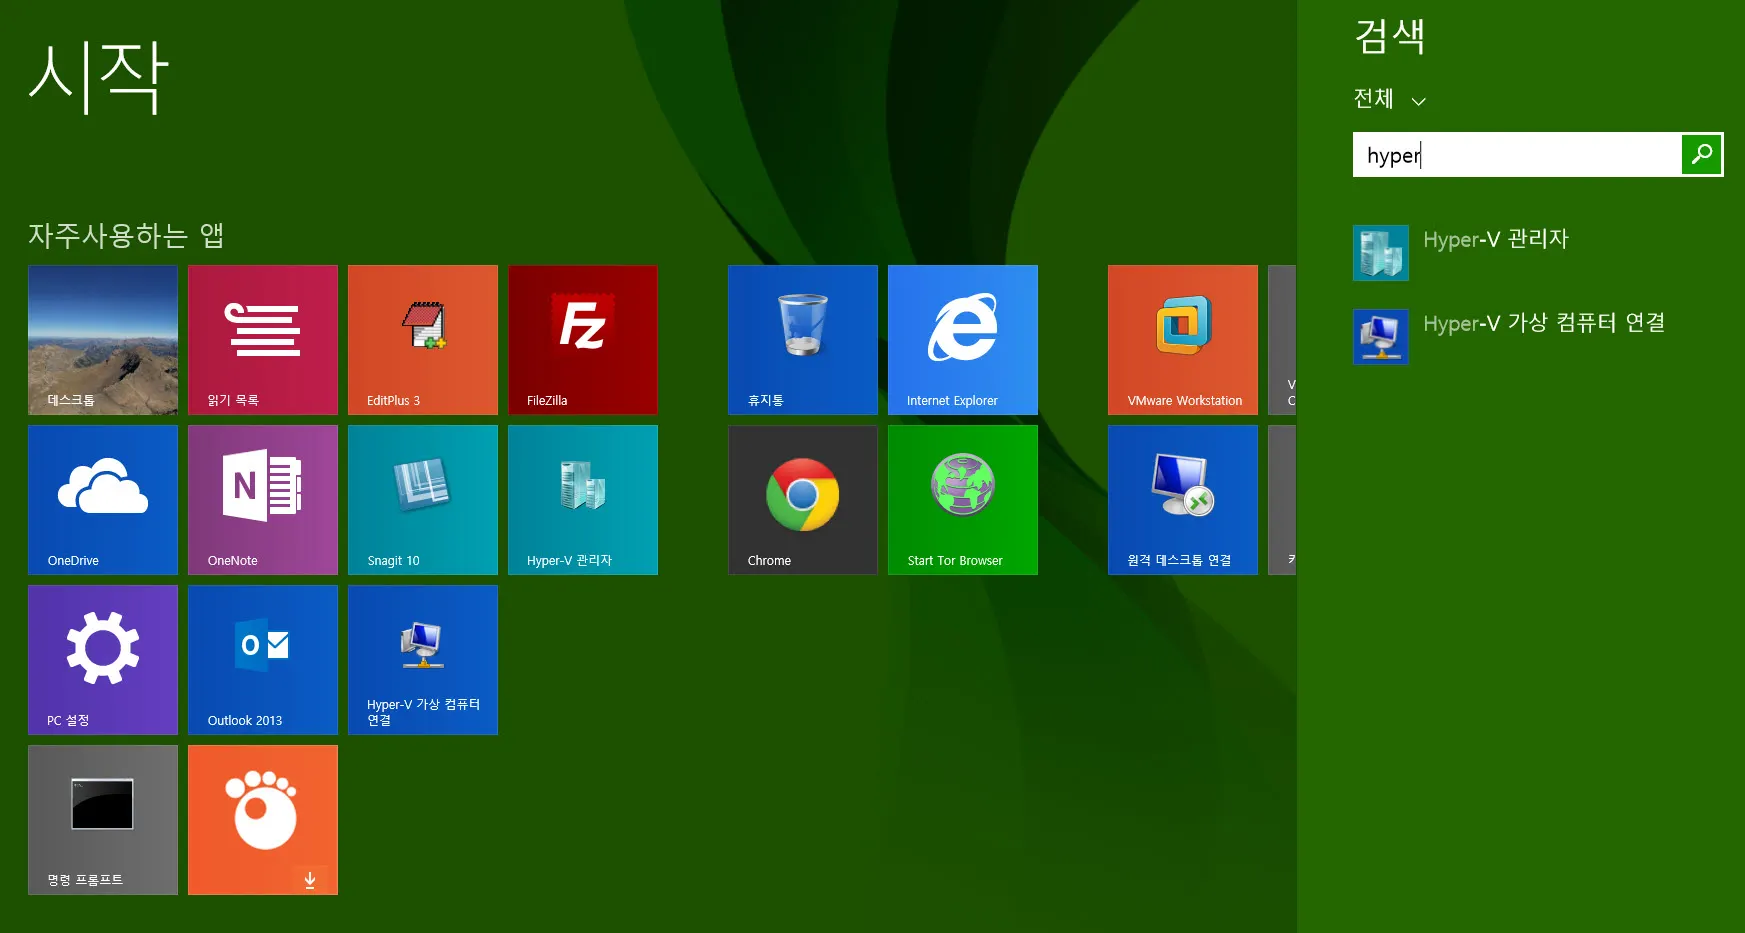Launch 원격 데스크톱 연결 (Remote Desktop)

point(1182,500)
